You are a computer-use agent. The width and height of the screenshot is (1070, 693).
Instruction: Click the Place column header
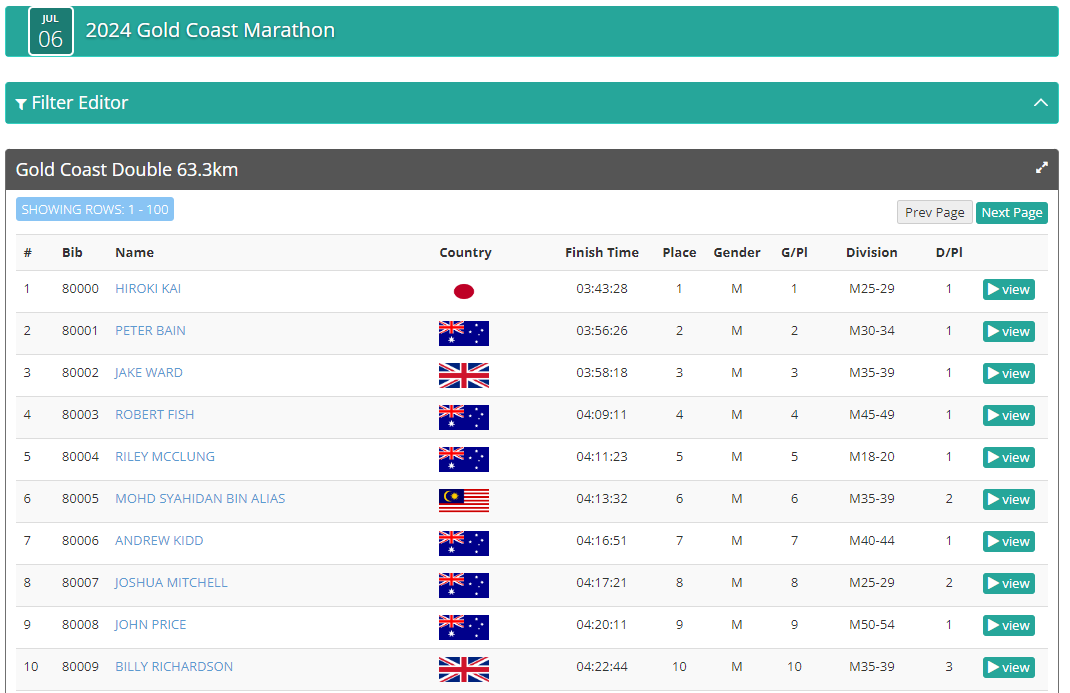(679, 252)
